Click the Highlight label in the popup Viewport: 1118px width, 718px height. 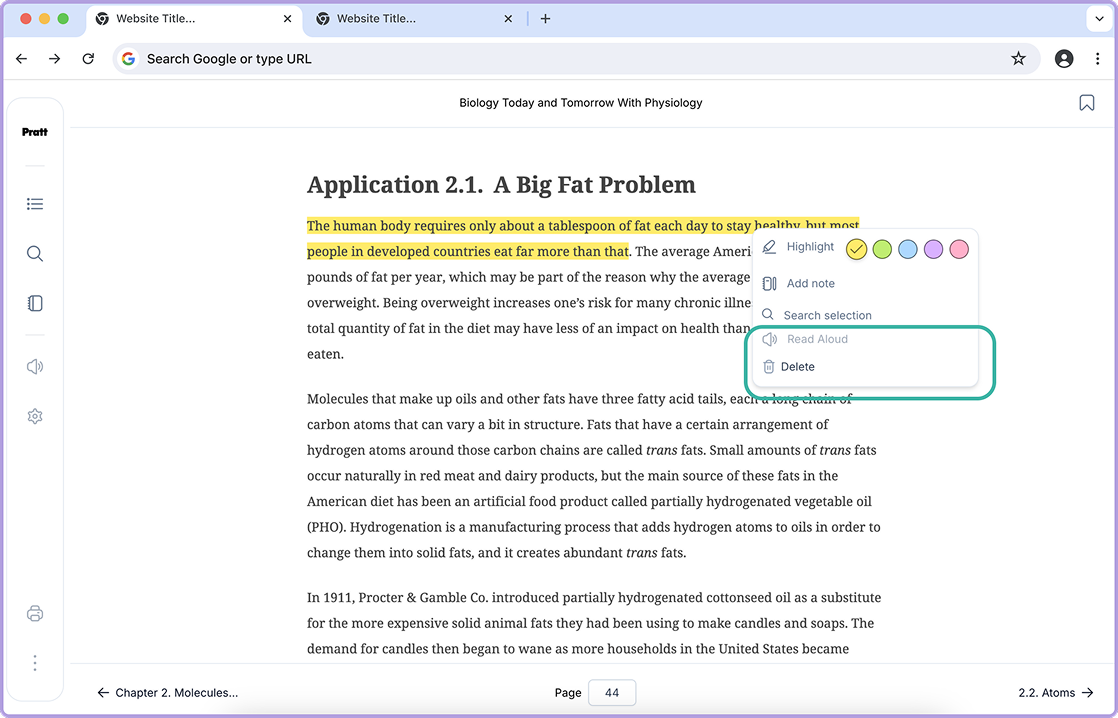click(810, 247)
